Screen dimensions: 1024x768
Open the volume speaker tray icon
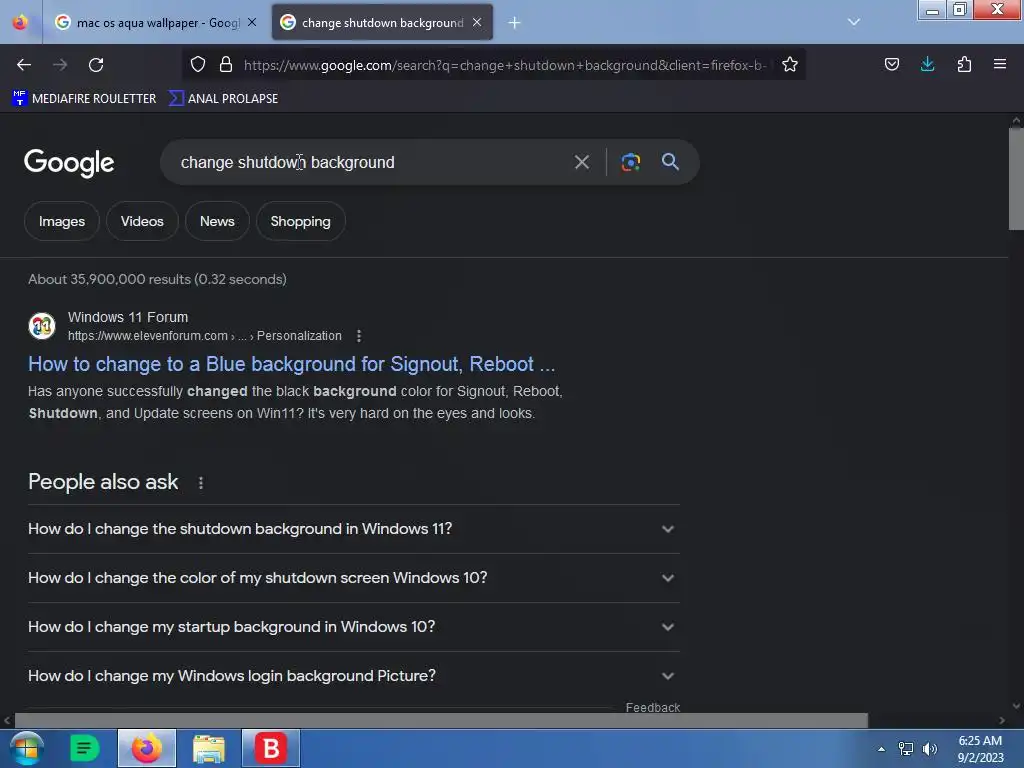[x=930, y=749]
